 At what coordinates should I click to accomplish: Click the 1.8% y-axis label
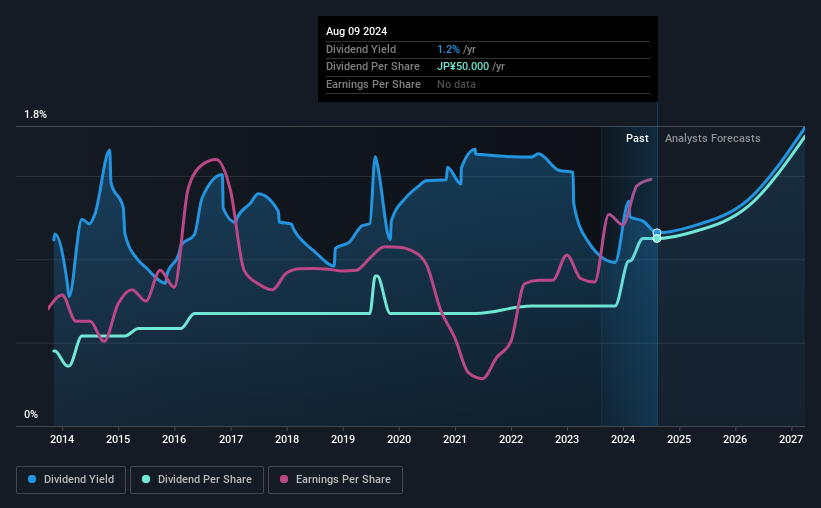(x=35, y=114)
